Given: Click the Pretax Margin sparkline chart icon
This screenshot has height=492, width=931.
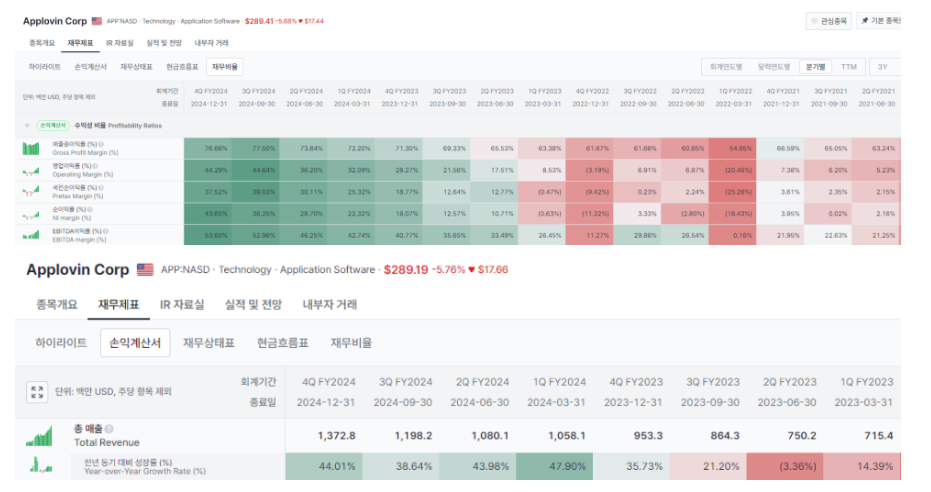Looking at the screenshot, I should (31, 192).
